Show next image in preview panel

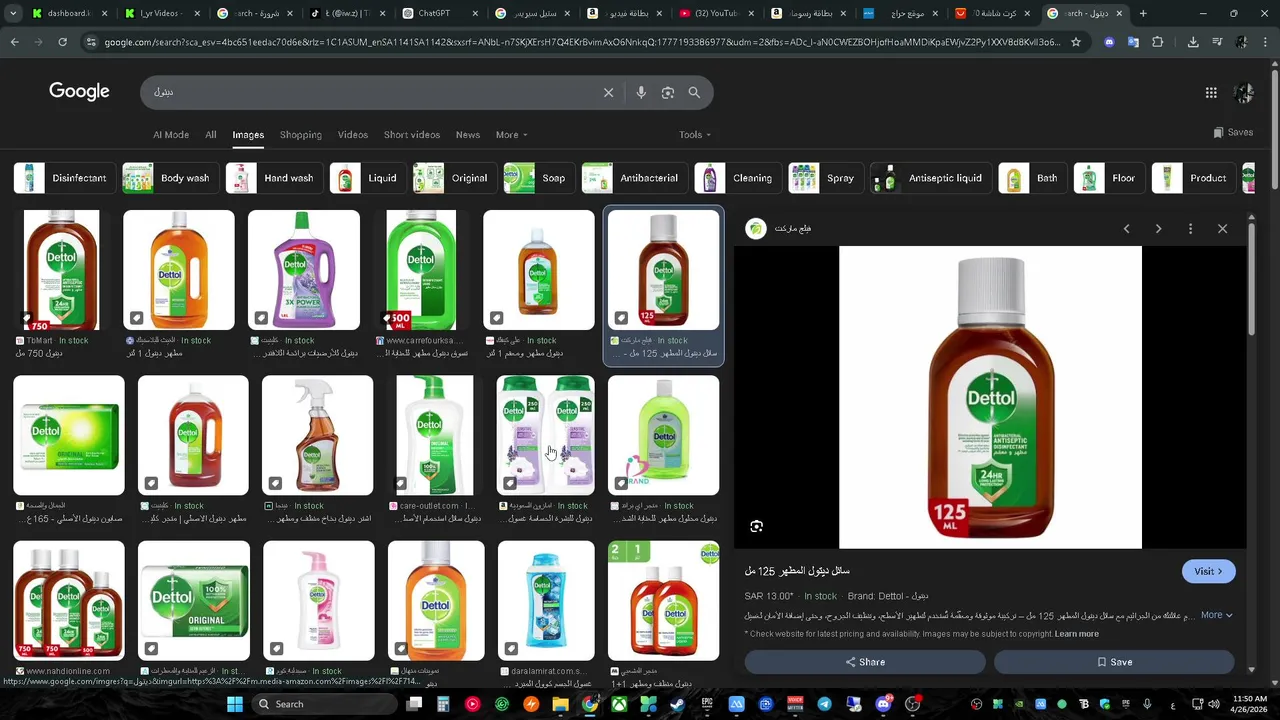1158,229
